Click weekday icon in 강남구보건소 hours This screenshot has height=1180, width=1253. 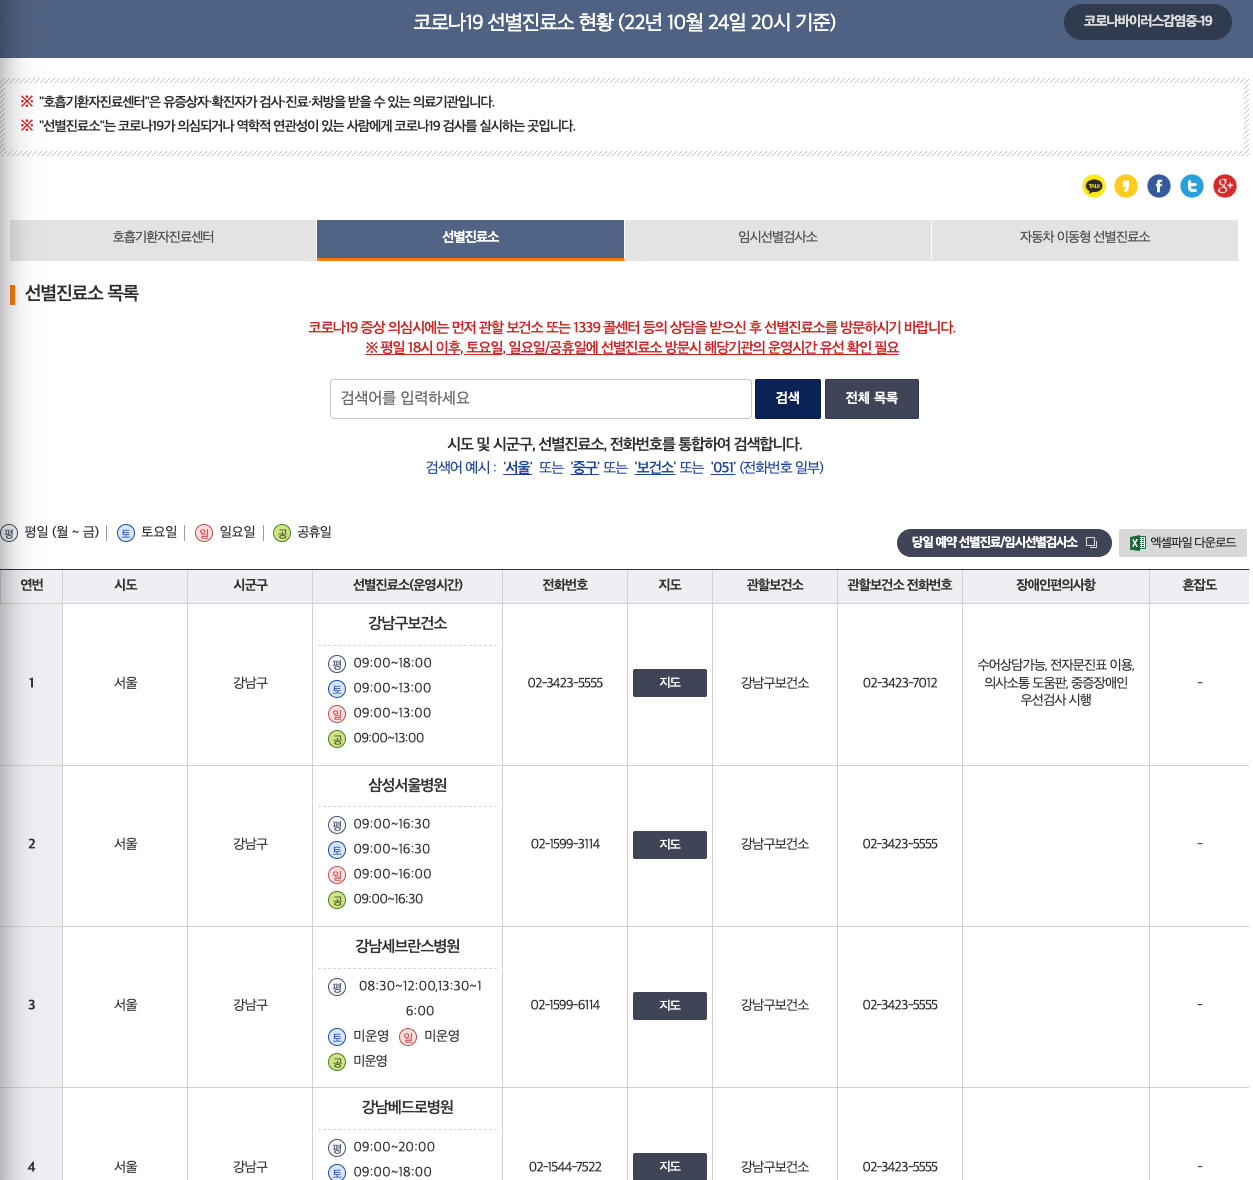(x=337, y=664)
